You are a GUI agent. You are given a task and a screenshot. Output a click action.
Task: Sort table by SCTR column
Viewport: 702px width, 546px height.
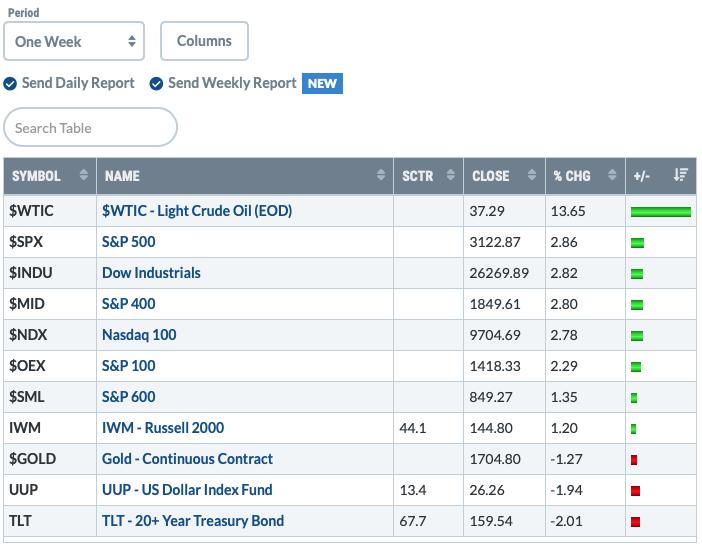428,176
